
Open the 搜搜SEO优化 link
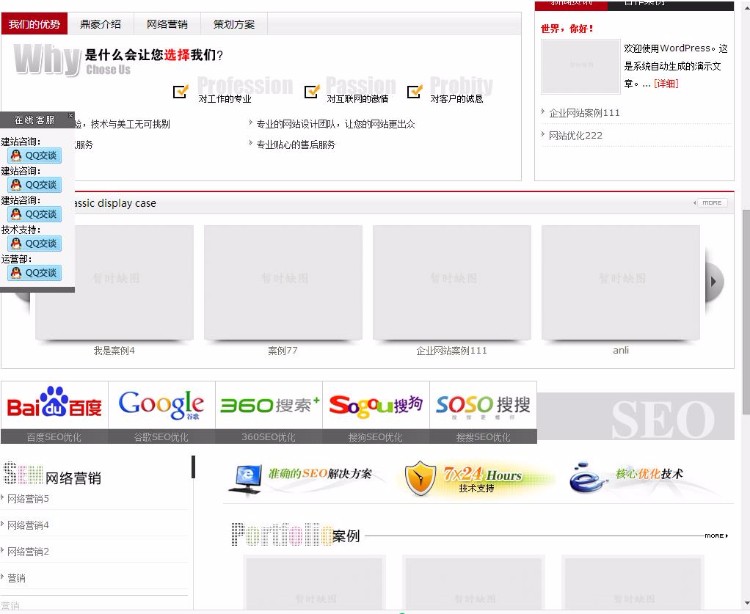point(483,437)
